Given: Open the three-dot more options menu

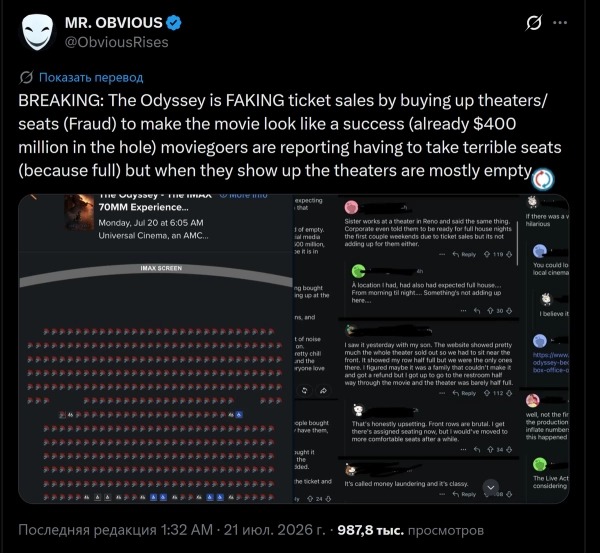Looking at the screenshot, I should (560, 23).
